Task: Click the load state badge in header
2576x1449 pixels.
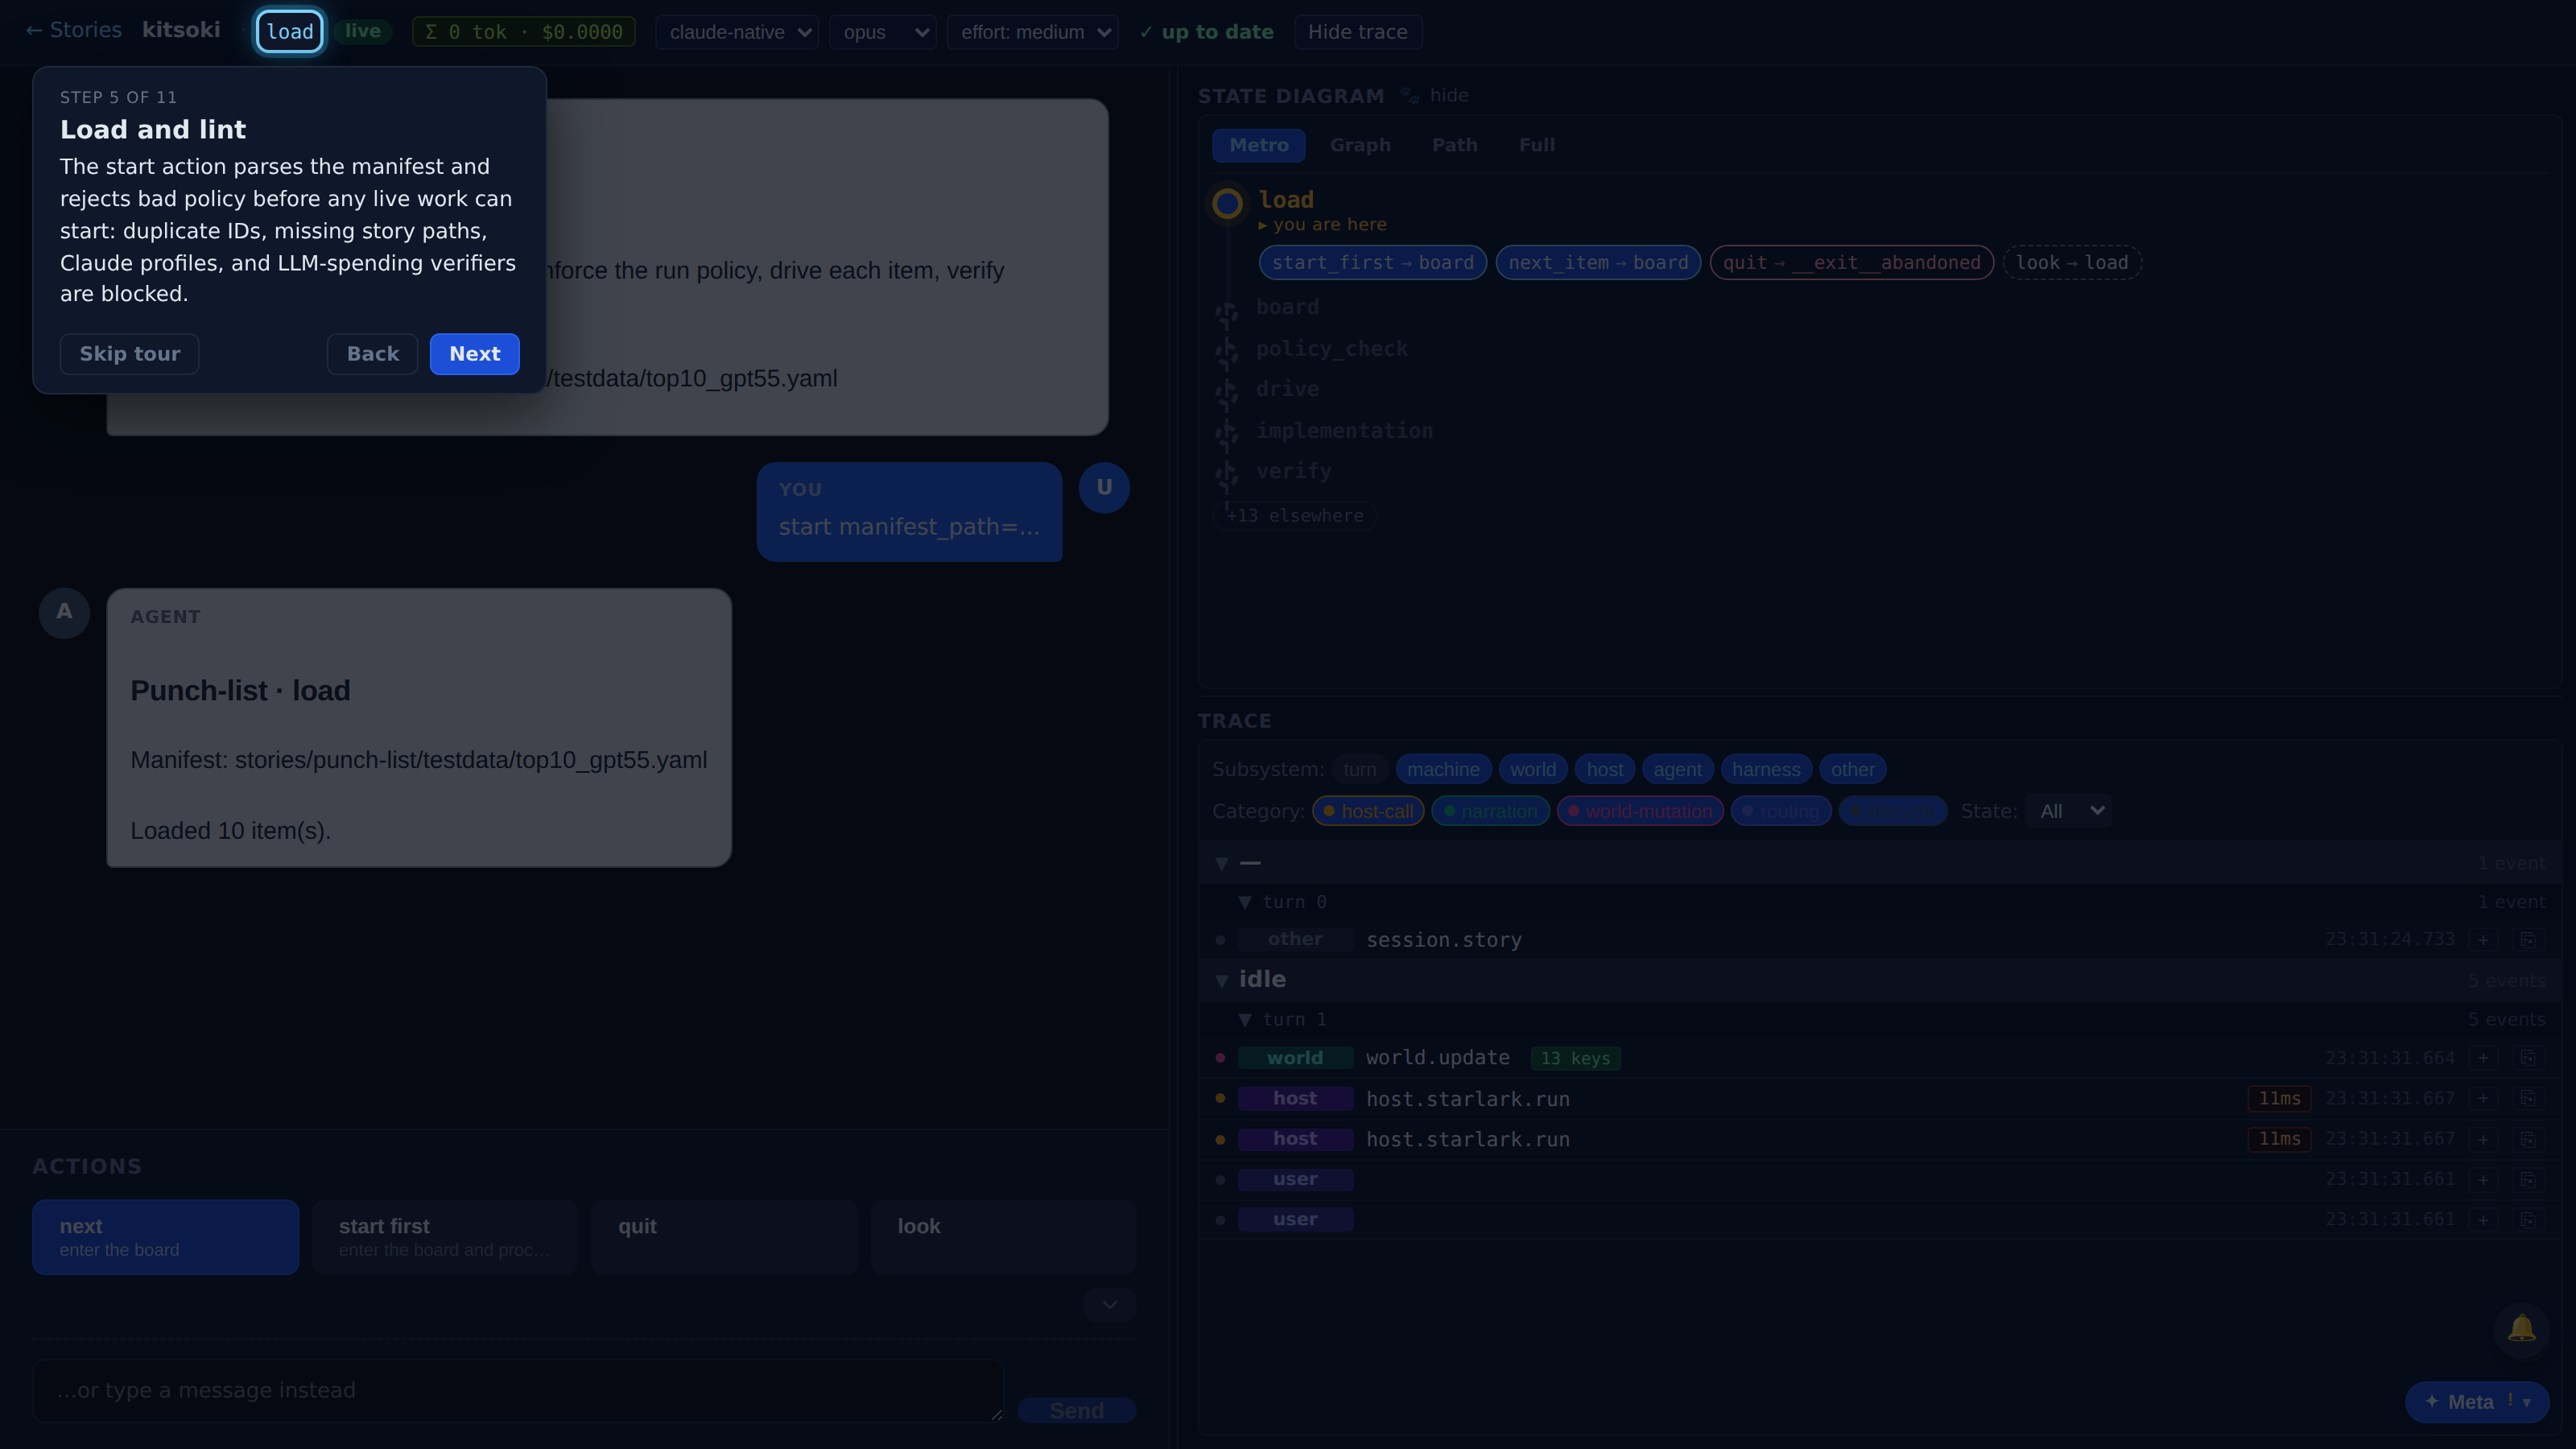Action: pyautogui.click(x=290, y=32)
